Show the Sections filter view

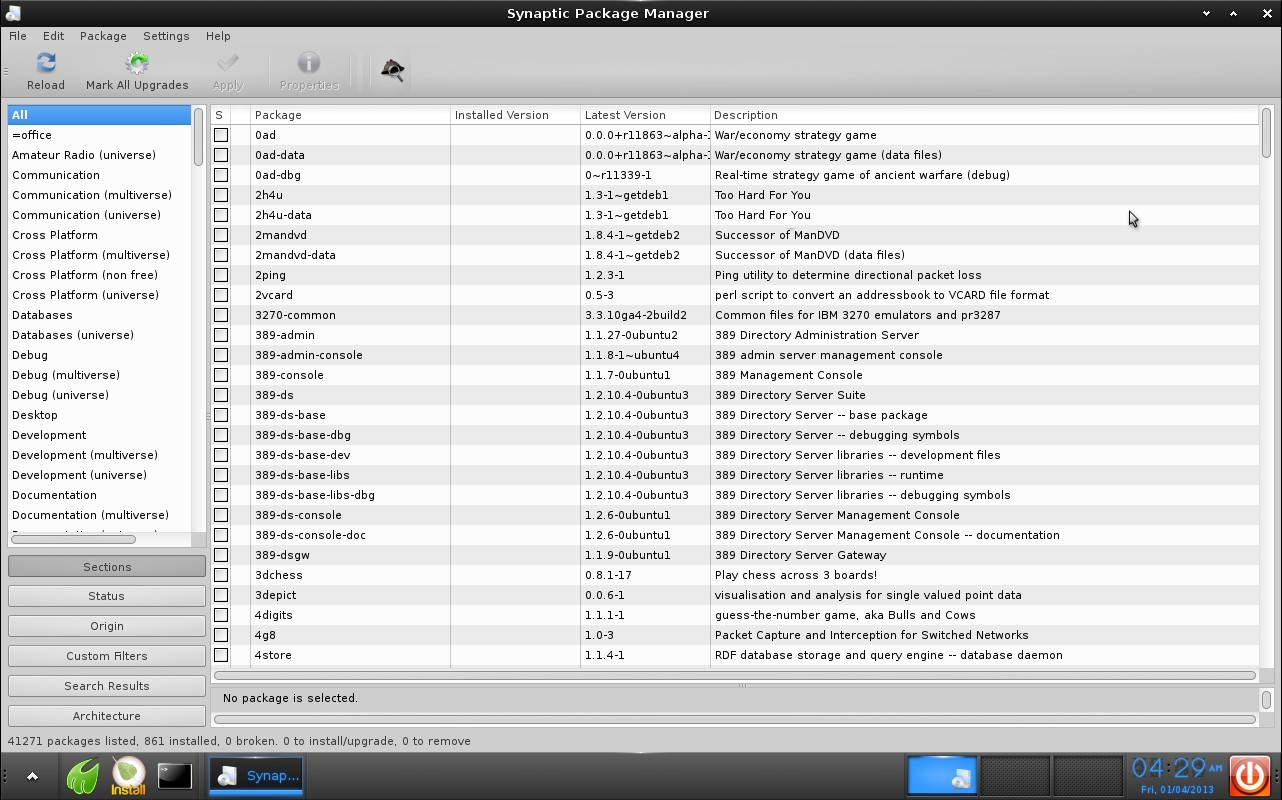107,567
